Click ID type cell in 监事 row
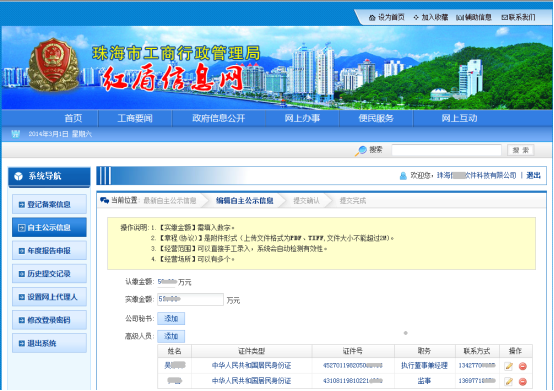 [251, 381]
